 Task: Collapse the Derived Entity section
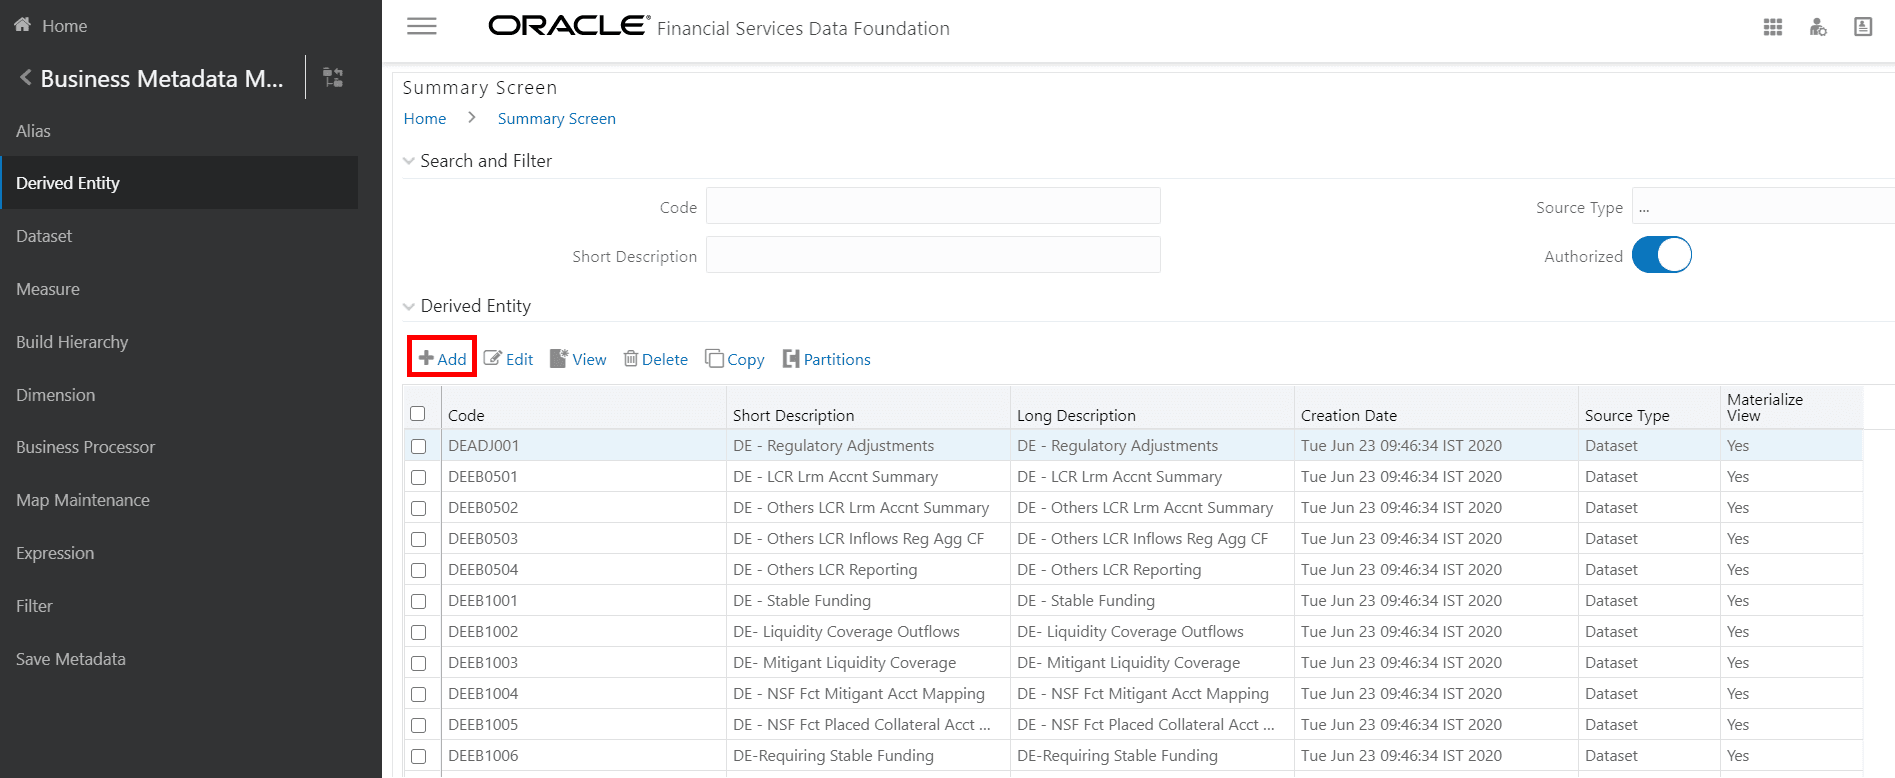pyautogui.click(x=408, y=306)
